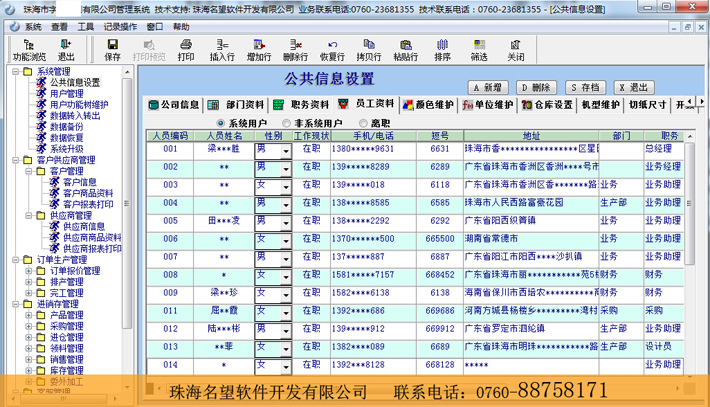The image size is (710, 407).
Task: Open gender dropdown for row 003
Action: [286, 187]
